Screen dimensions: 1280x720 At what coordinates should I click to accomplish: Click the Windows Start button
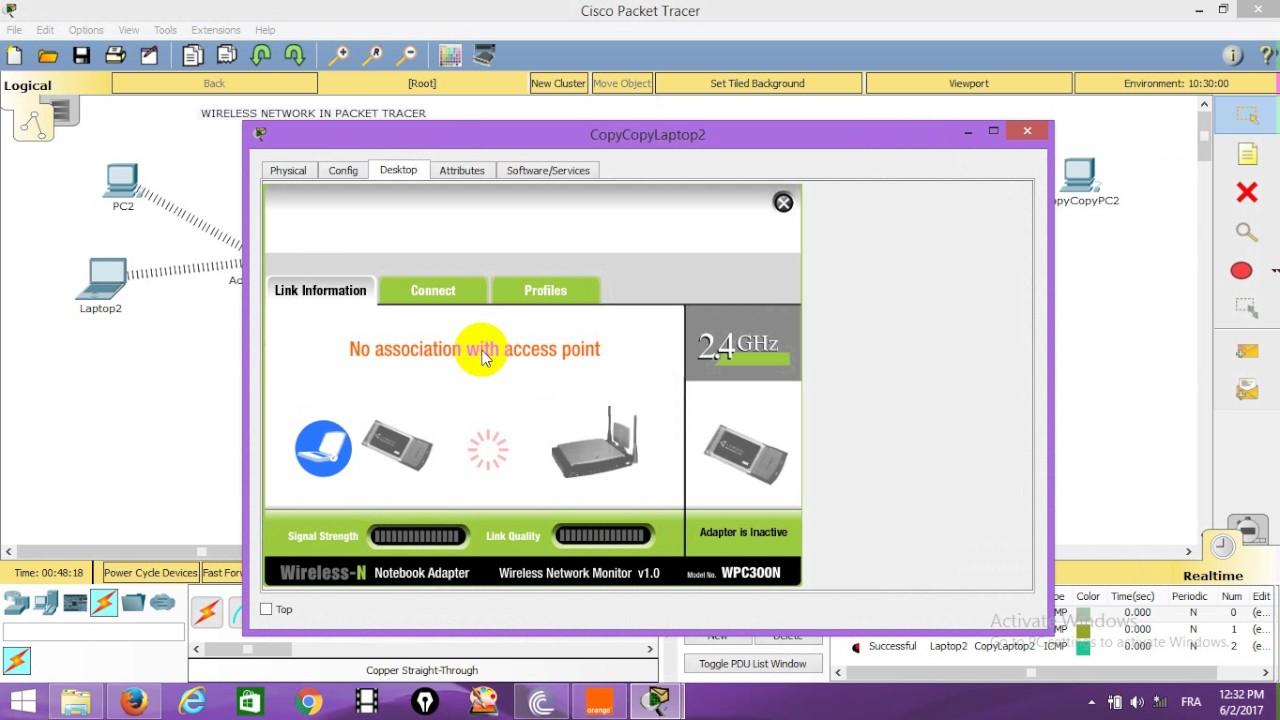(x=22, y=702)
